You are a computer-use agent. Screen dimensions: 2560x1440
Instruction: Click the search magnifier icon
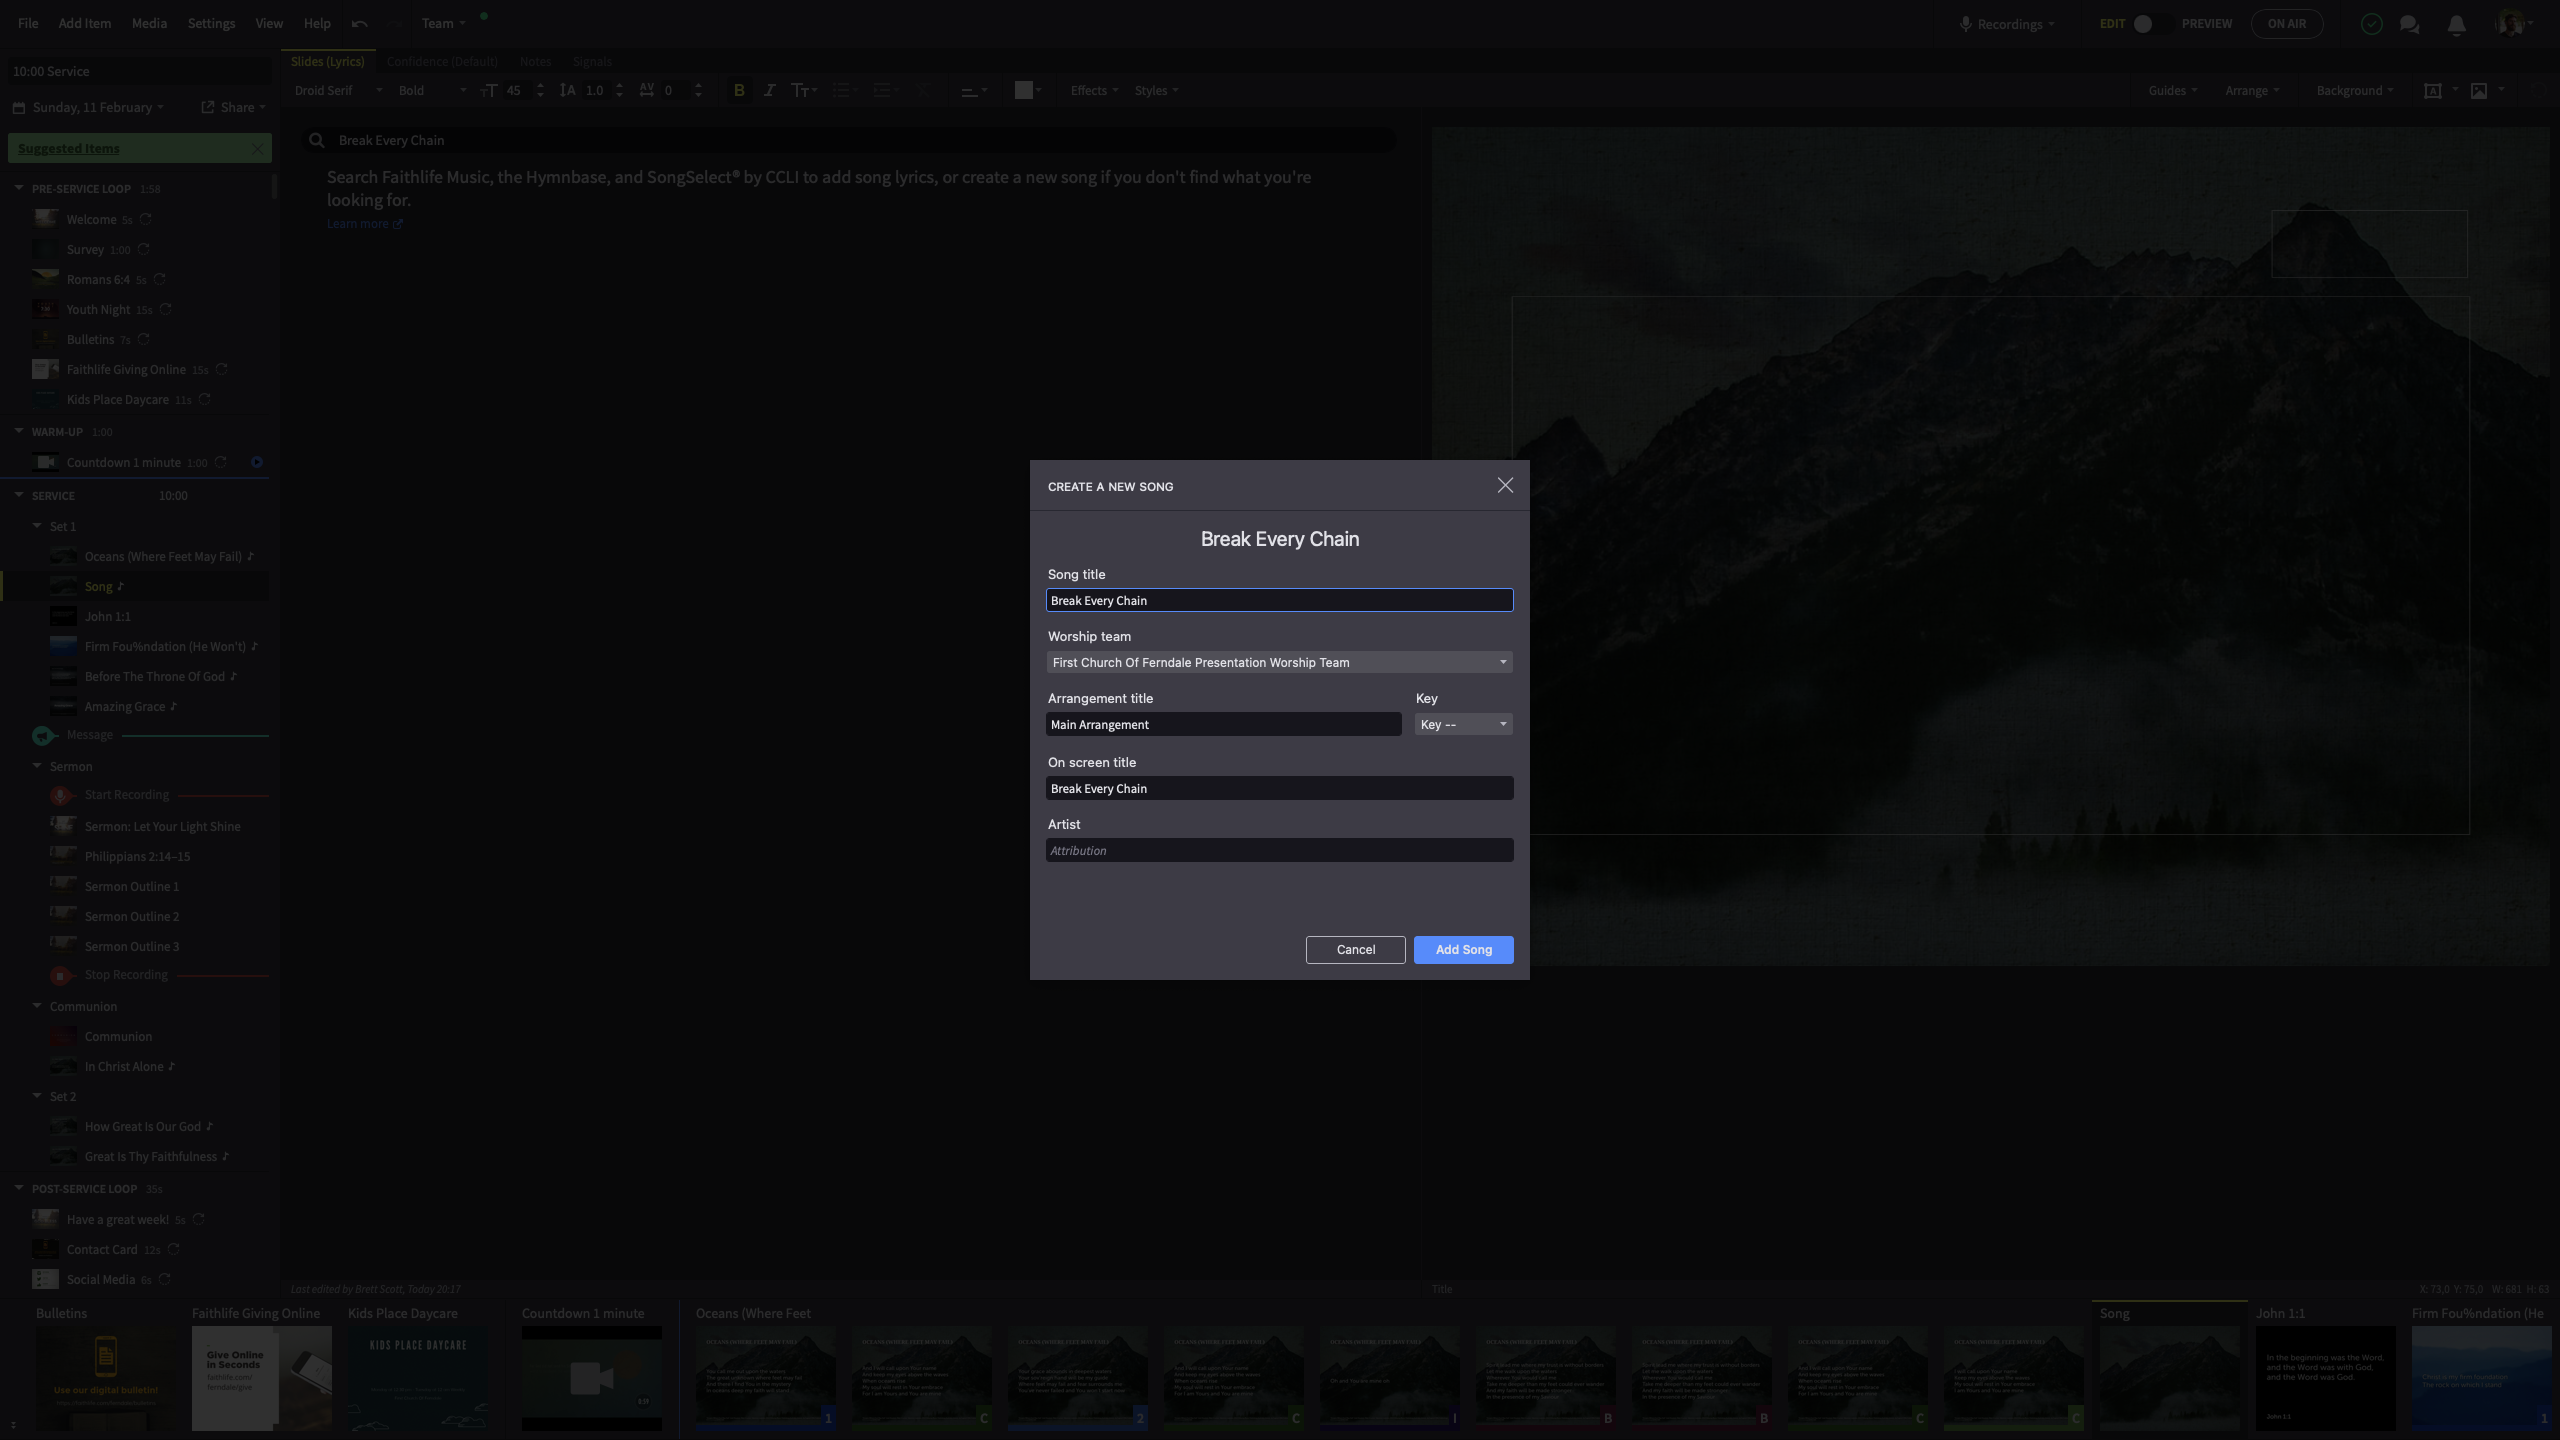(x=317, y=140)
